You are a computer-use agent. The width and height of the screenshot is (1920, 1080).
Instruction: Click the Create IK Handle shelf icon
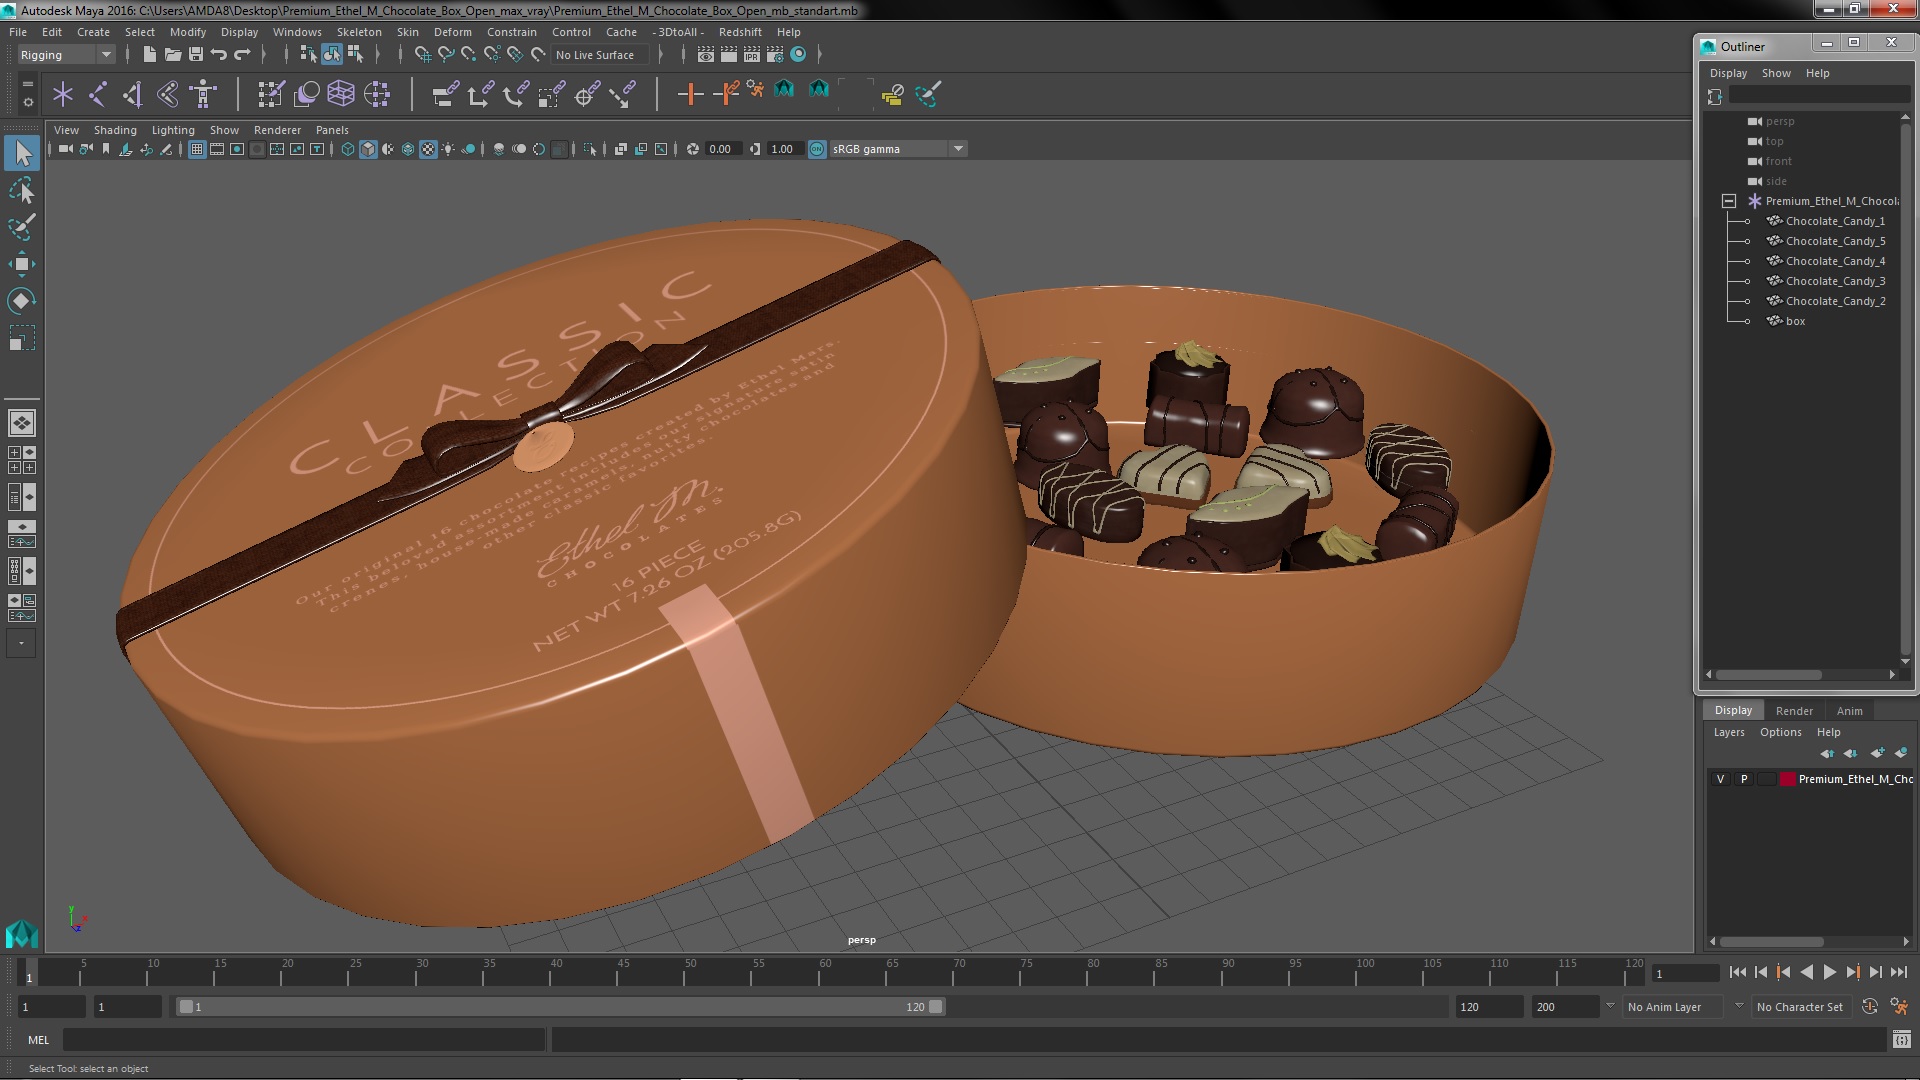coord(132,94)
